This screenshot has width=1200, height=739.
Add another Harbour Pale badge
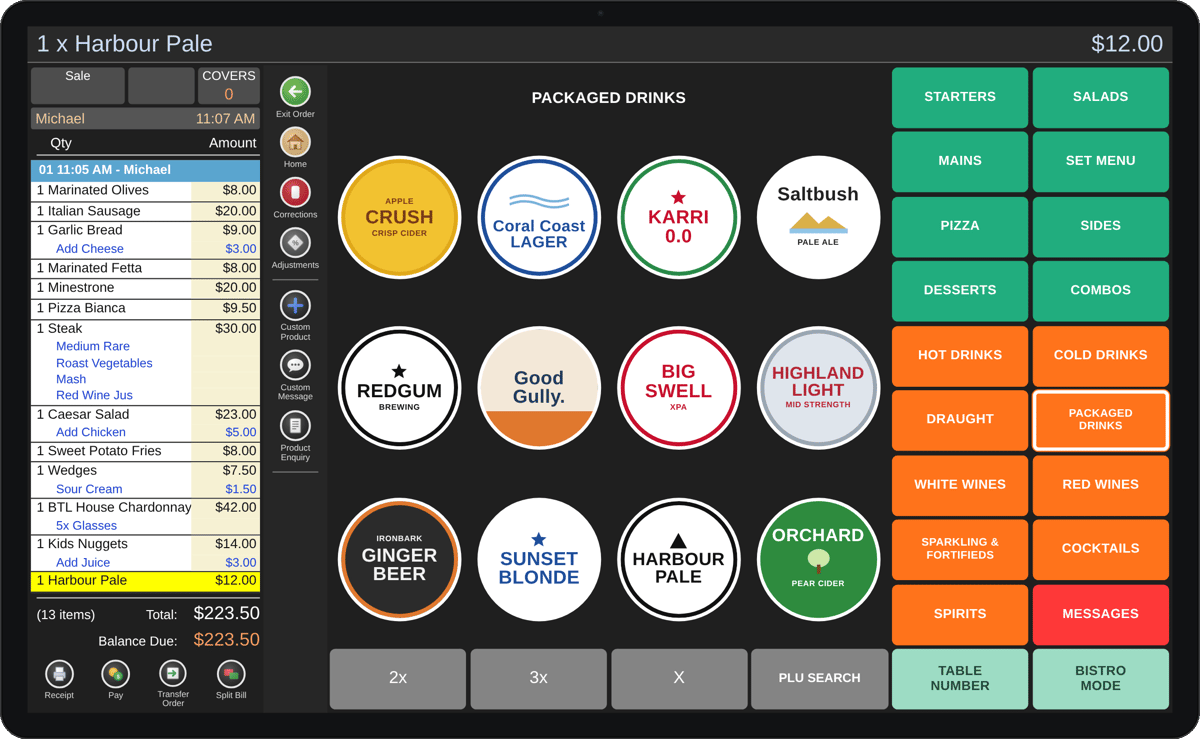679,559
